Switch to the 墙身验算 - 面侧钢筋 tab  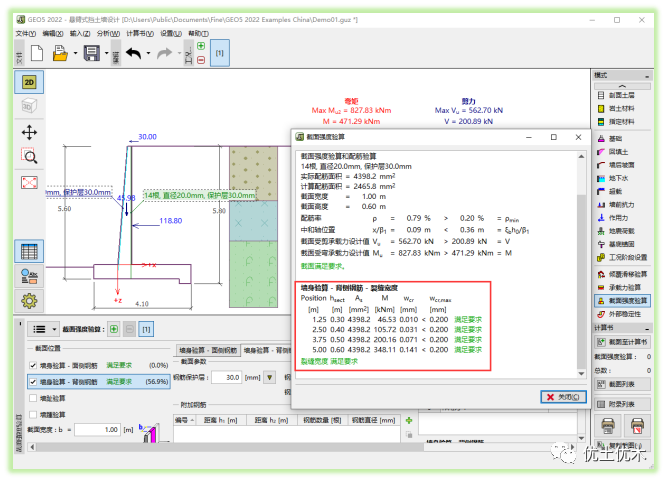pos(208,351)
